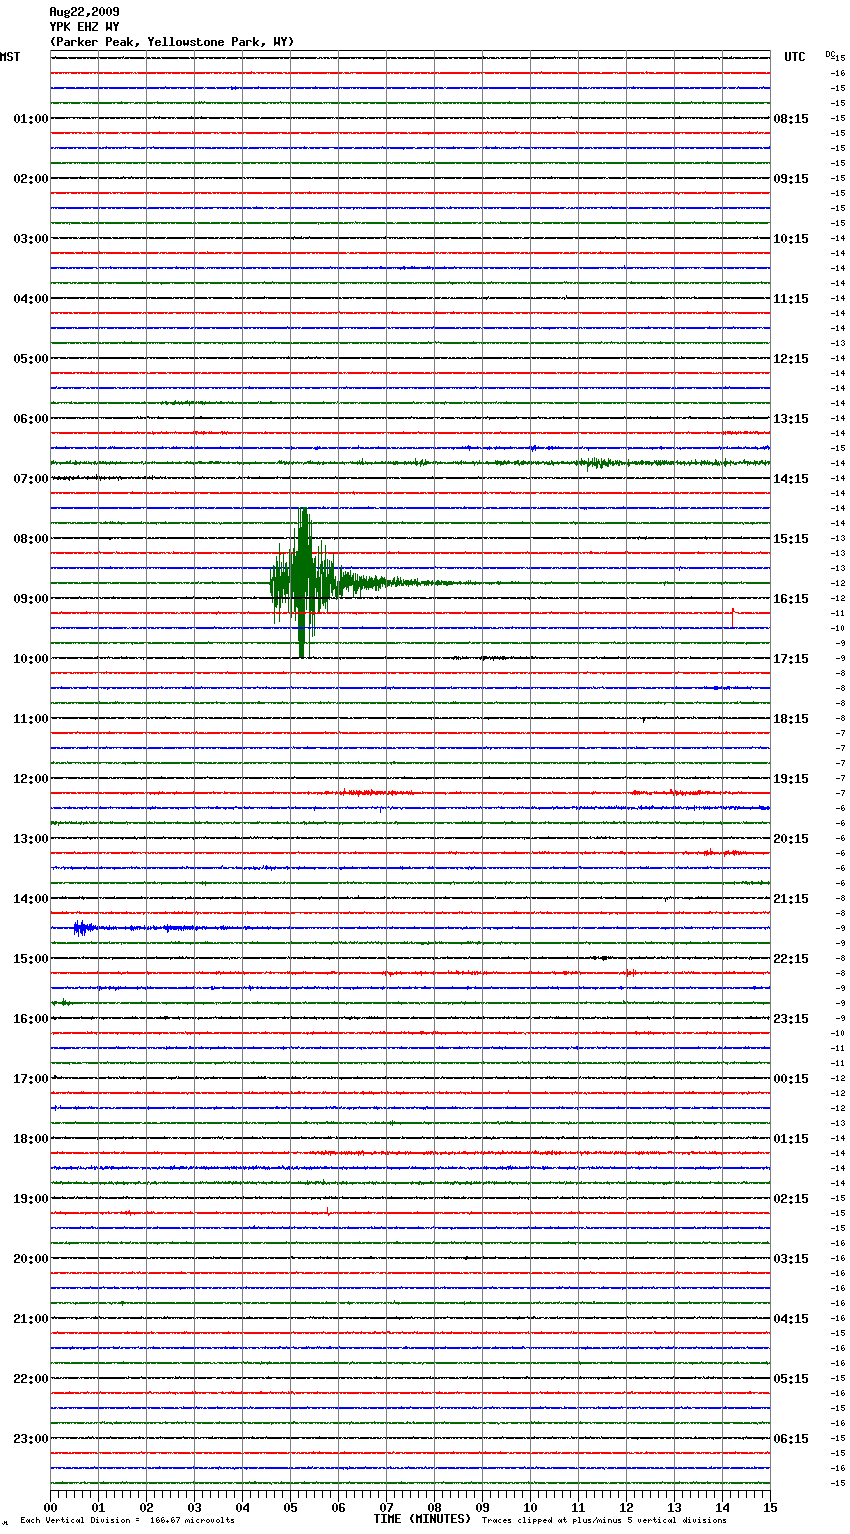
Task: Click the 17:15 UTC time label
Action: (x=791, y=659)
